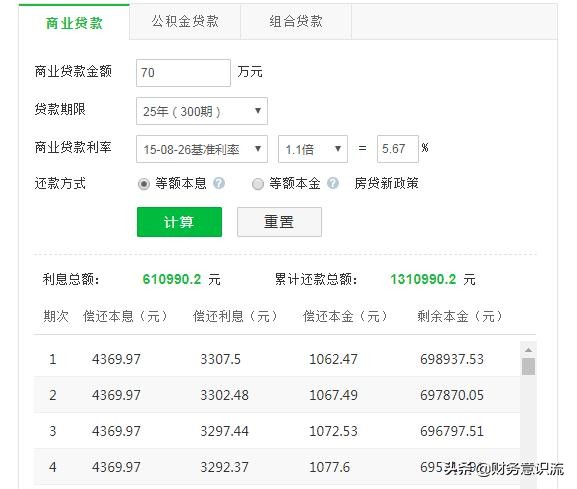Click the 利息总额 value 610990.2
577x489 pixels.
pyautogui.click(x=172, y=279)
